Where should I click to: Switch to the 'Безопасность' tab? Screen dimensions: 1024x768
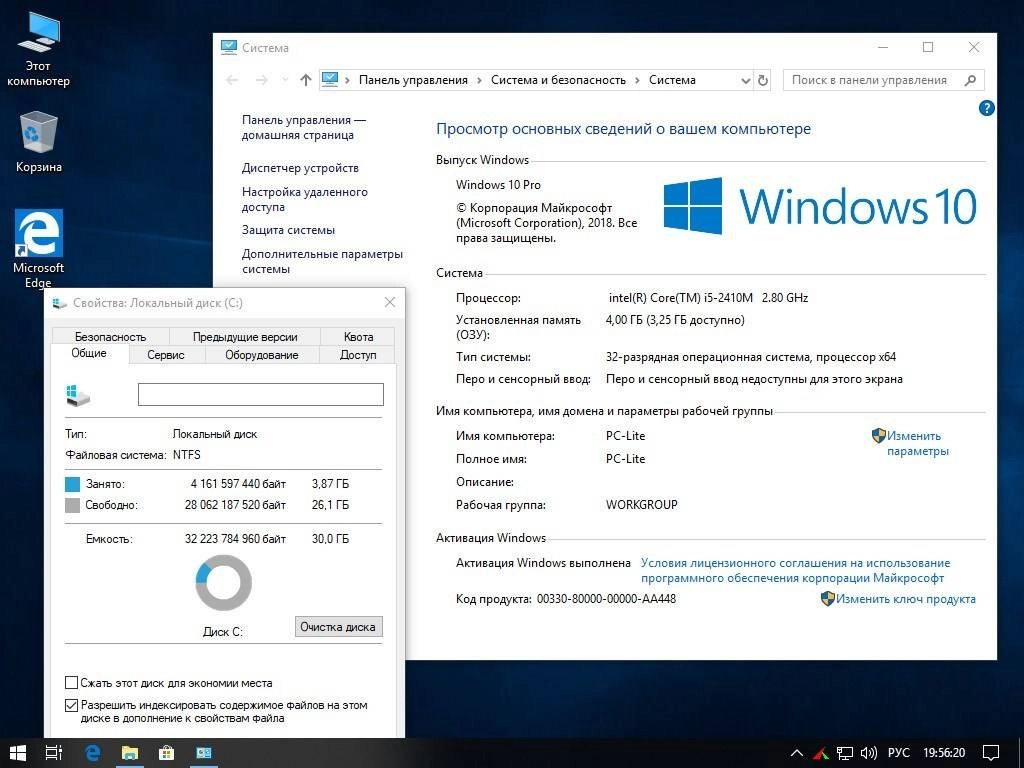[110, 336]
